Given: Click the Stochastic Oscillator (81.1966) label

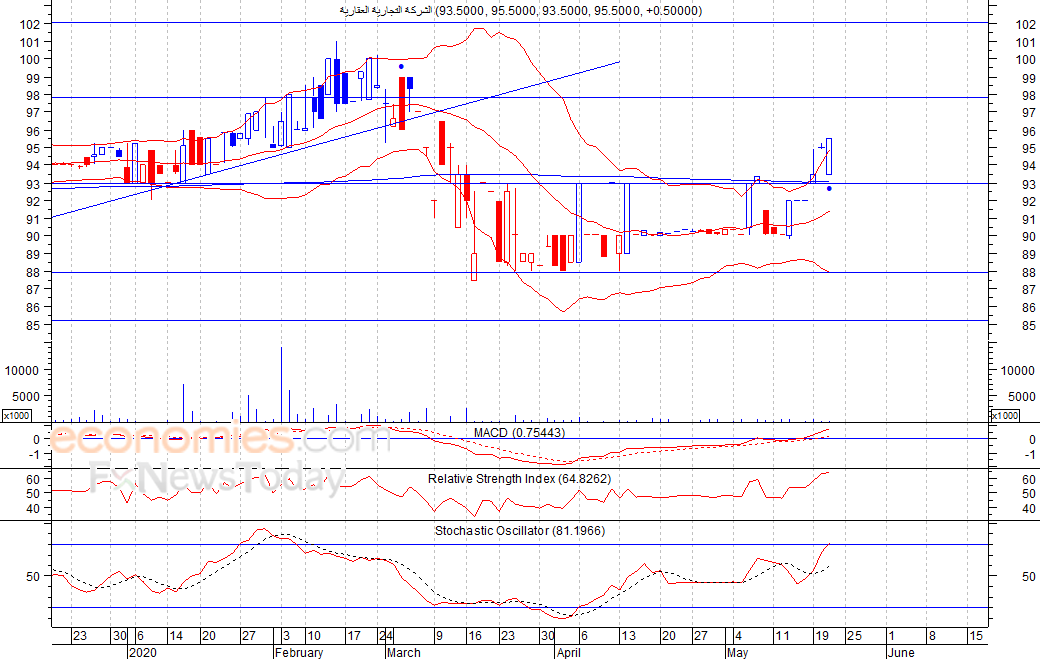Looking at the screenshot, I should coord(520,530).
